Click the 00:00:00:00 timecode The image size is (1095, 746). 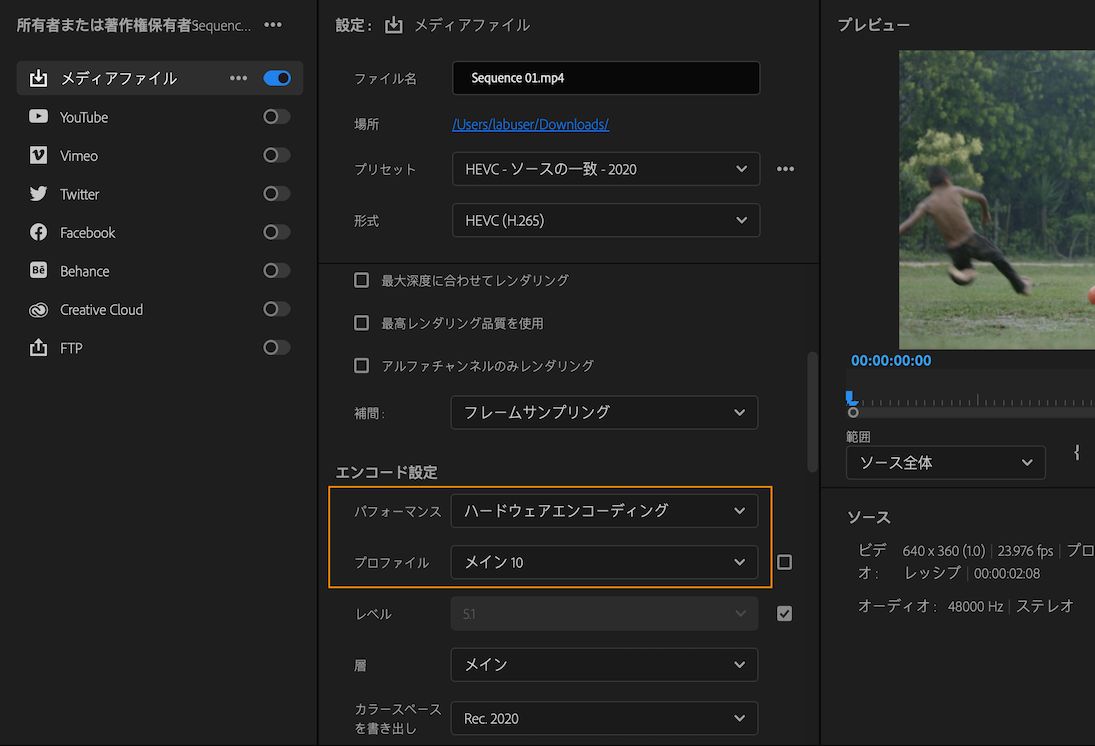[890, 360]
